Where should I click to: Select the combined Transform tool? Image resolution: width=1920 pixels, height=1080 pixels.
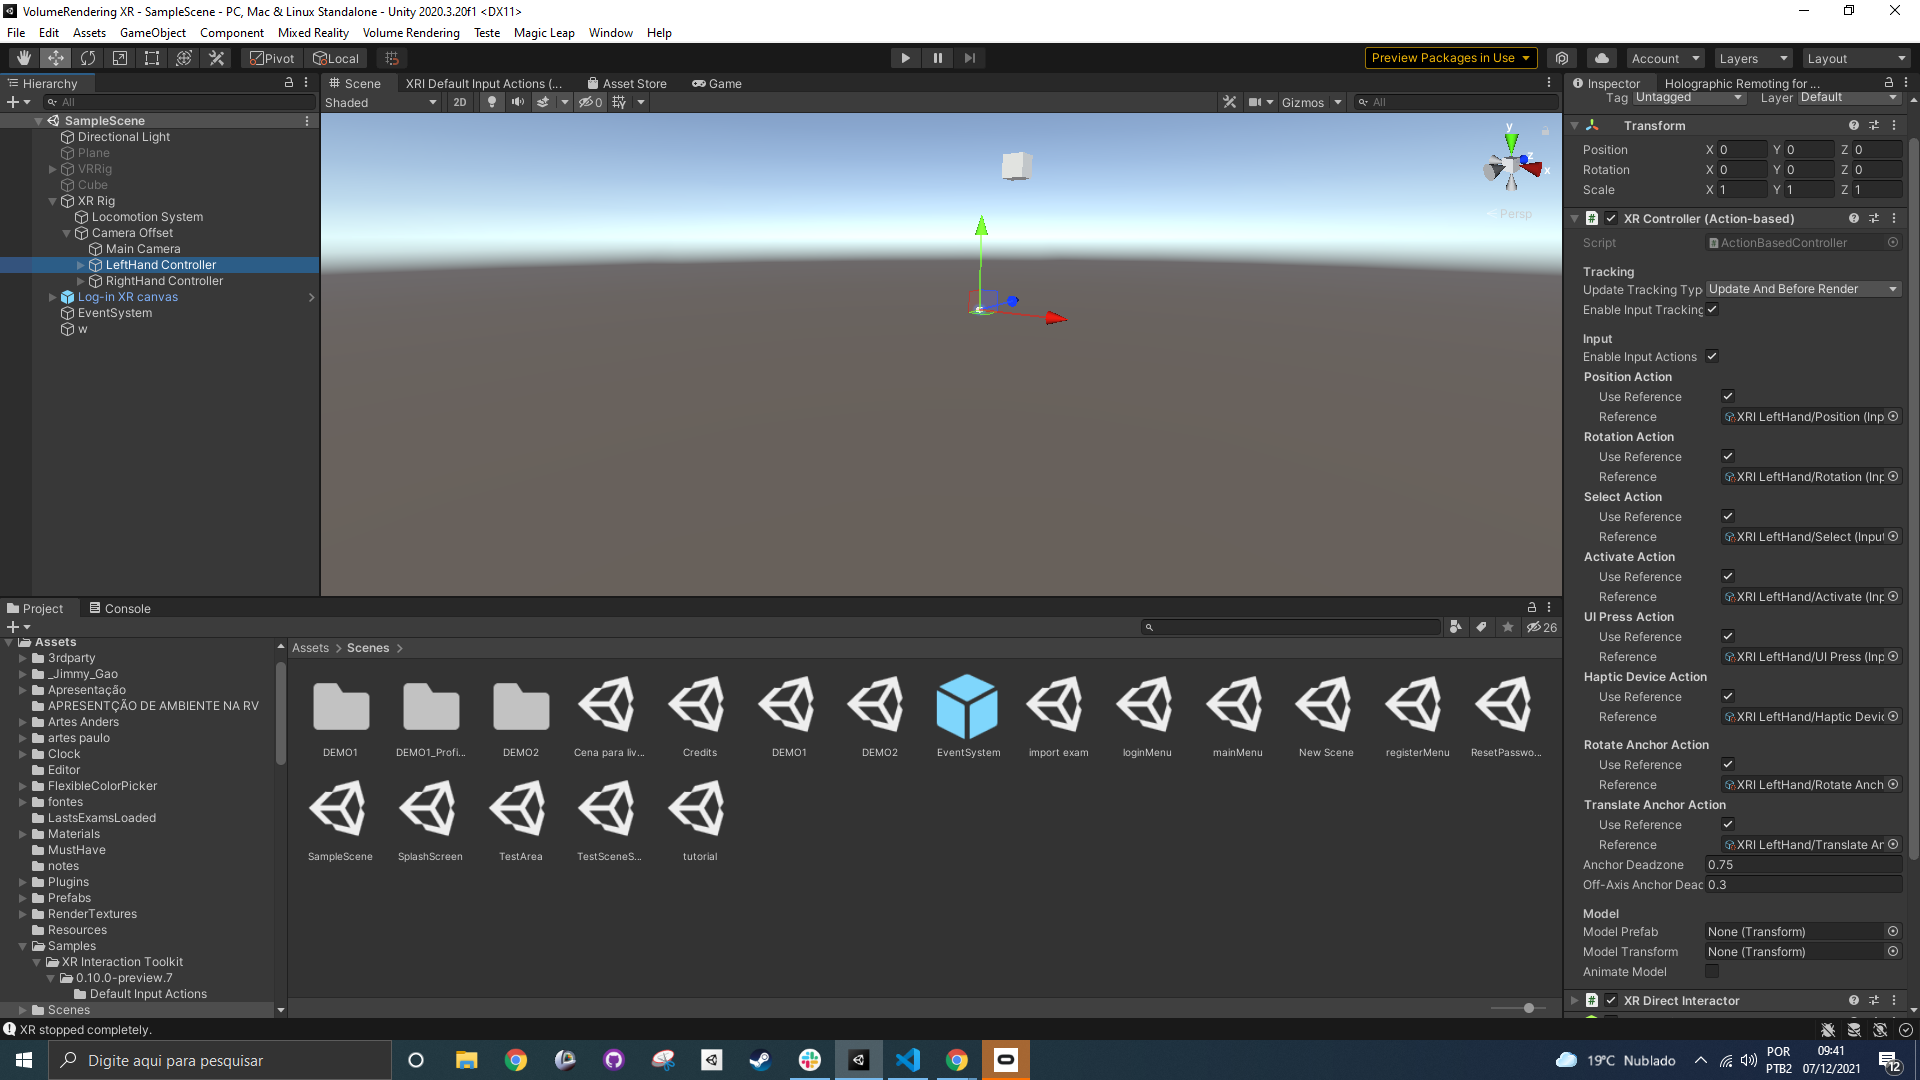pyautogui.click(x=184, y=58)
